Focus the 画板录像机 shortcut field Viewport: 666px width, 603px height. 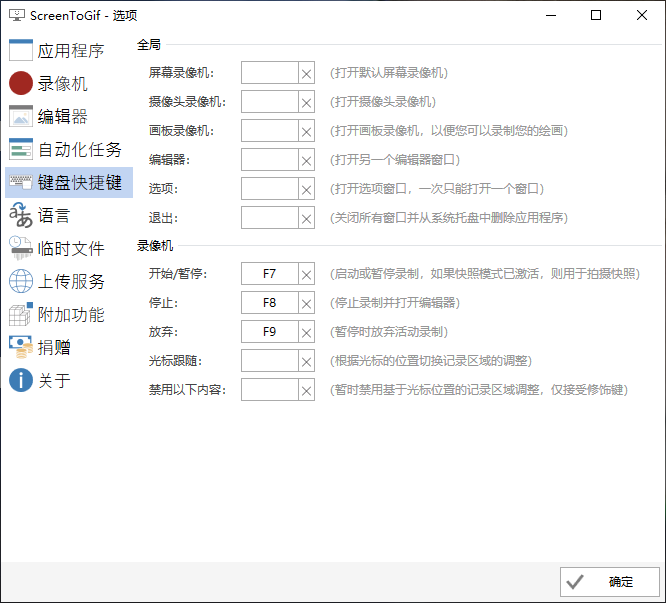tap(270, 131)
